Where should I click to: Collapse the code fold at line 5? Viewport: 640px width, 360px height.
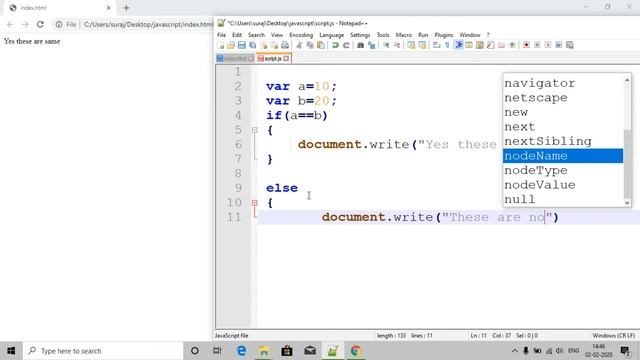(255, 130)
